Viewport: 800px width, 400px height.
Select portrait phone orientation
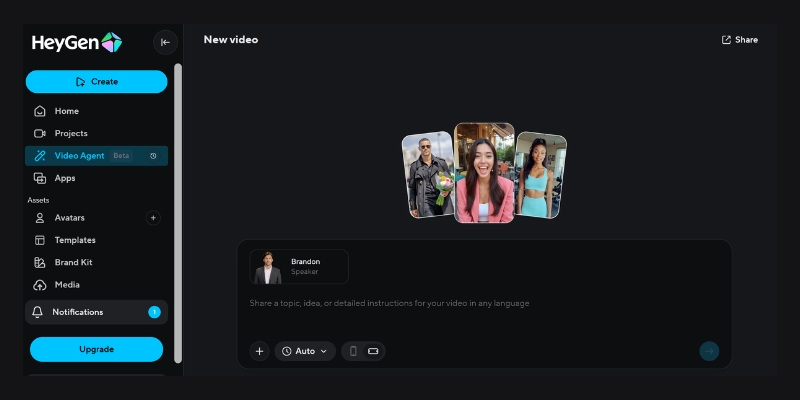pyautogui.click(x=353, y=351)
